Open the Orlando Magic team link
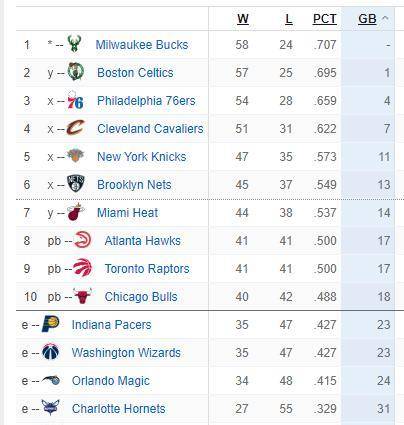 (x=111, y=381)
